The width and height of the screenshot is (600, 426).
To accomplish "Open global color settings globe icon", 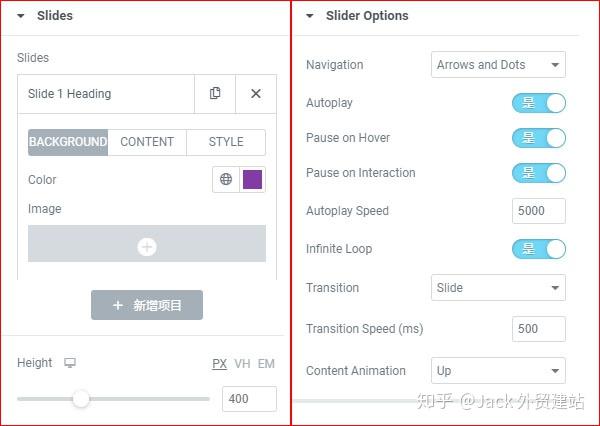I will [226, 180].
